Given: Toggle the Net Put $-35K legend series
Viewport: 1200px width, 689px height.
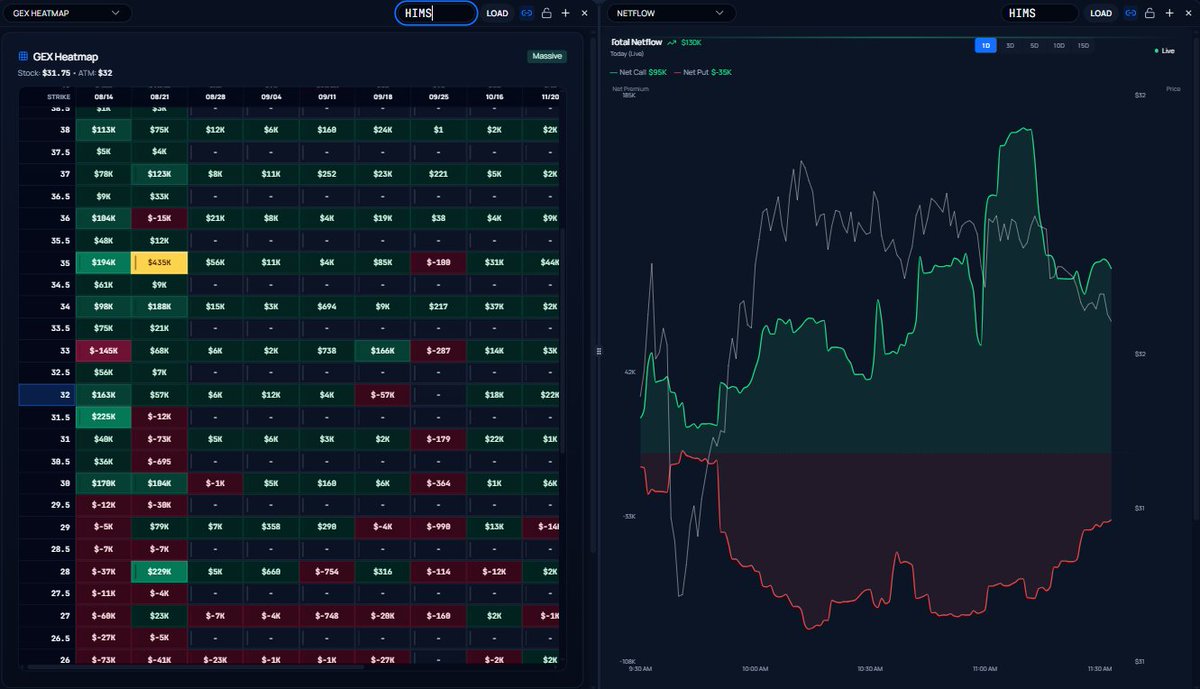Looking at the screenshot, I should click(x=703, y=72).
